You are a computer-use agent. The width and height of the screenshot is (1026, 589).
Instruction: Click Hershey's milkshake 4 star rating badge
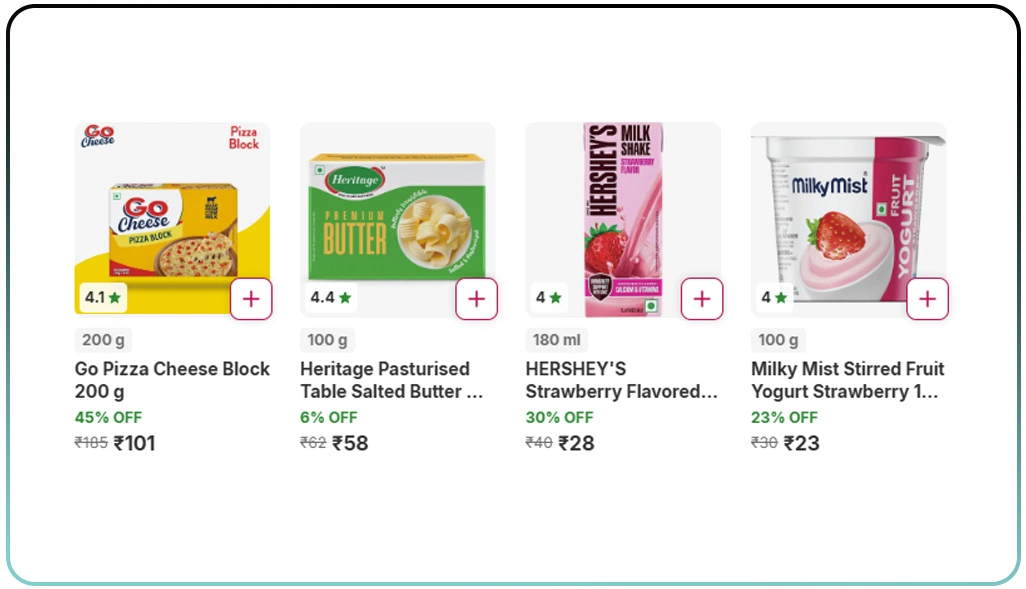coord(548,297)
